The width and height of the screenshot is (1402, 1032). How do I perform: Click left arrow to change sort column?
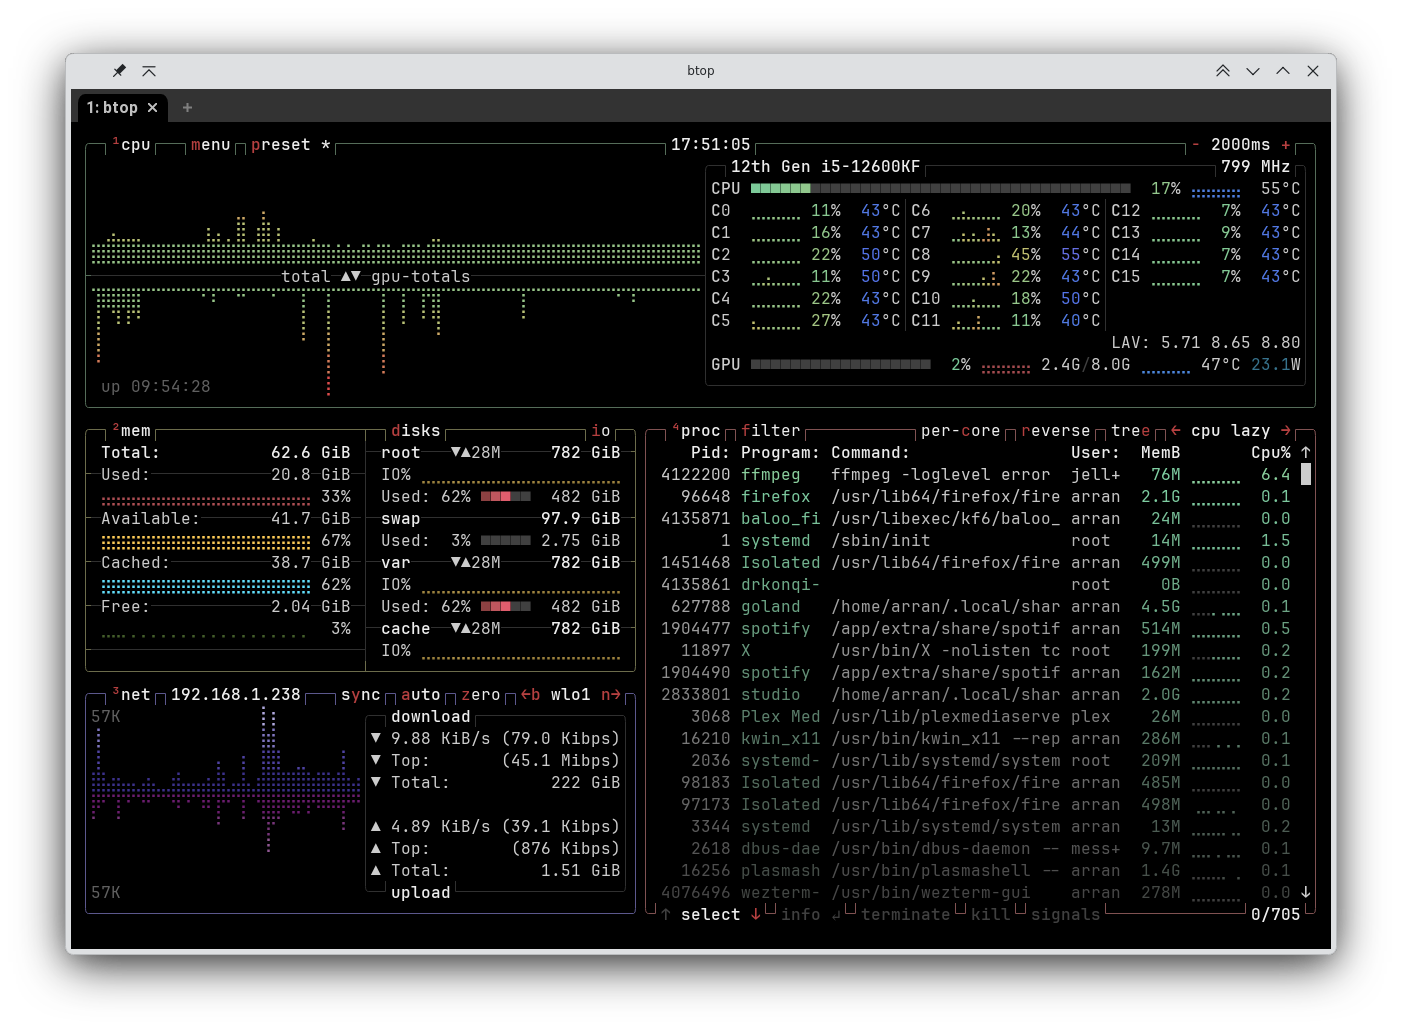[x=1176, y=431]
